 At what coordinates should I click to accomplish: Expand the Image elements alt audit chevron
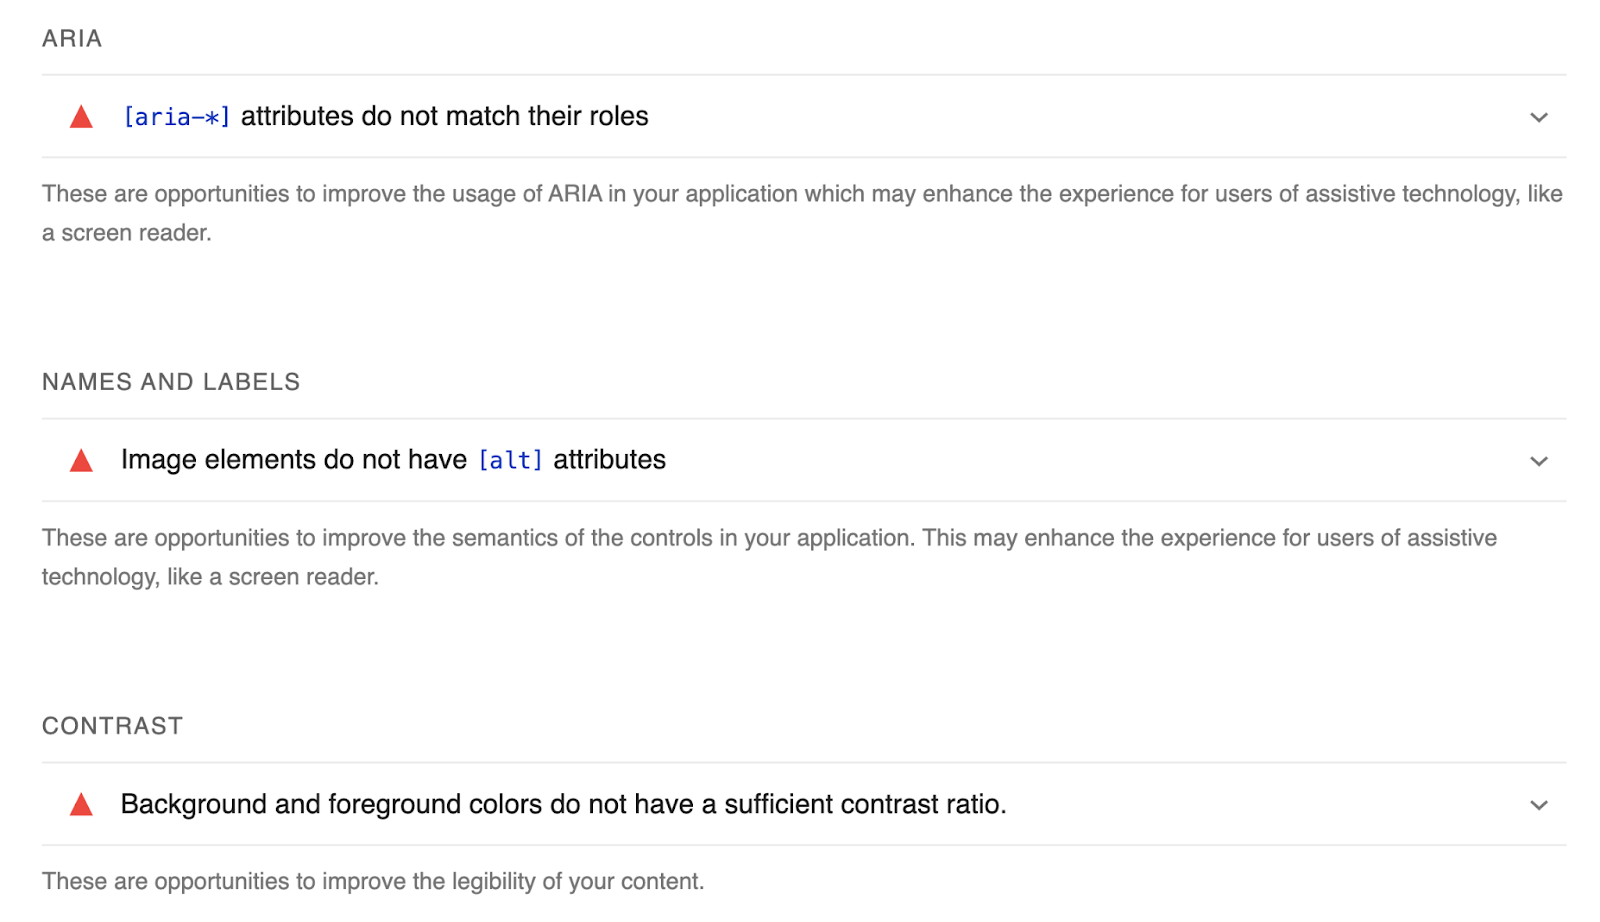click(x=1538, y=462)
